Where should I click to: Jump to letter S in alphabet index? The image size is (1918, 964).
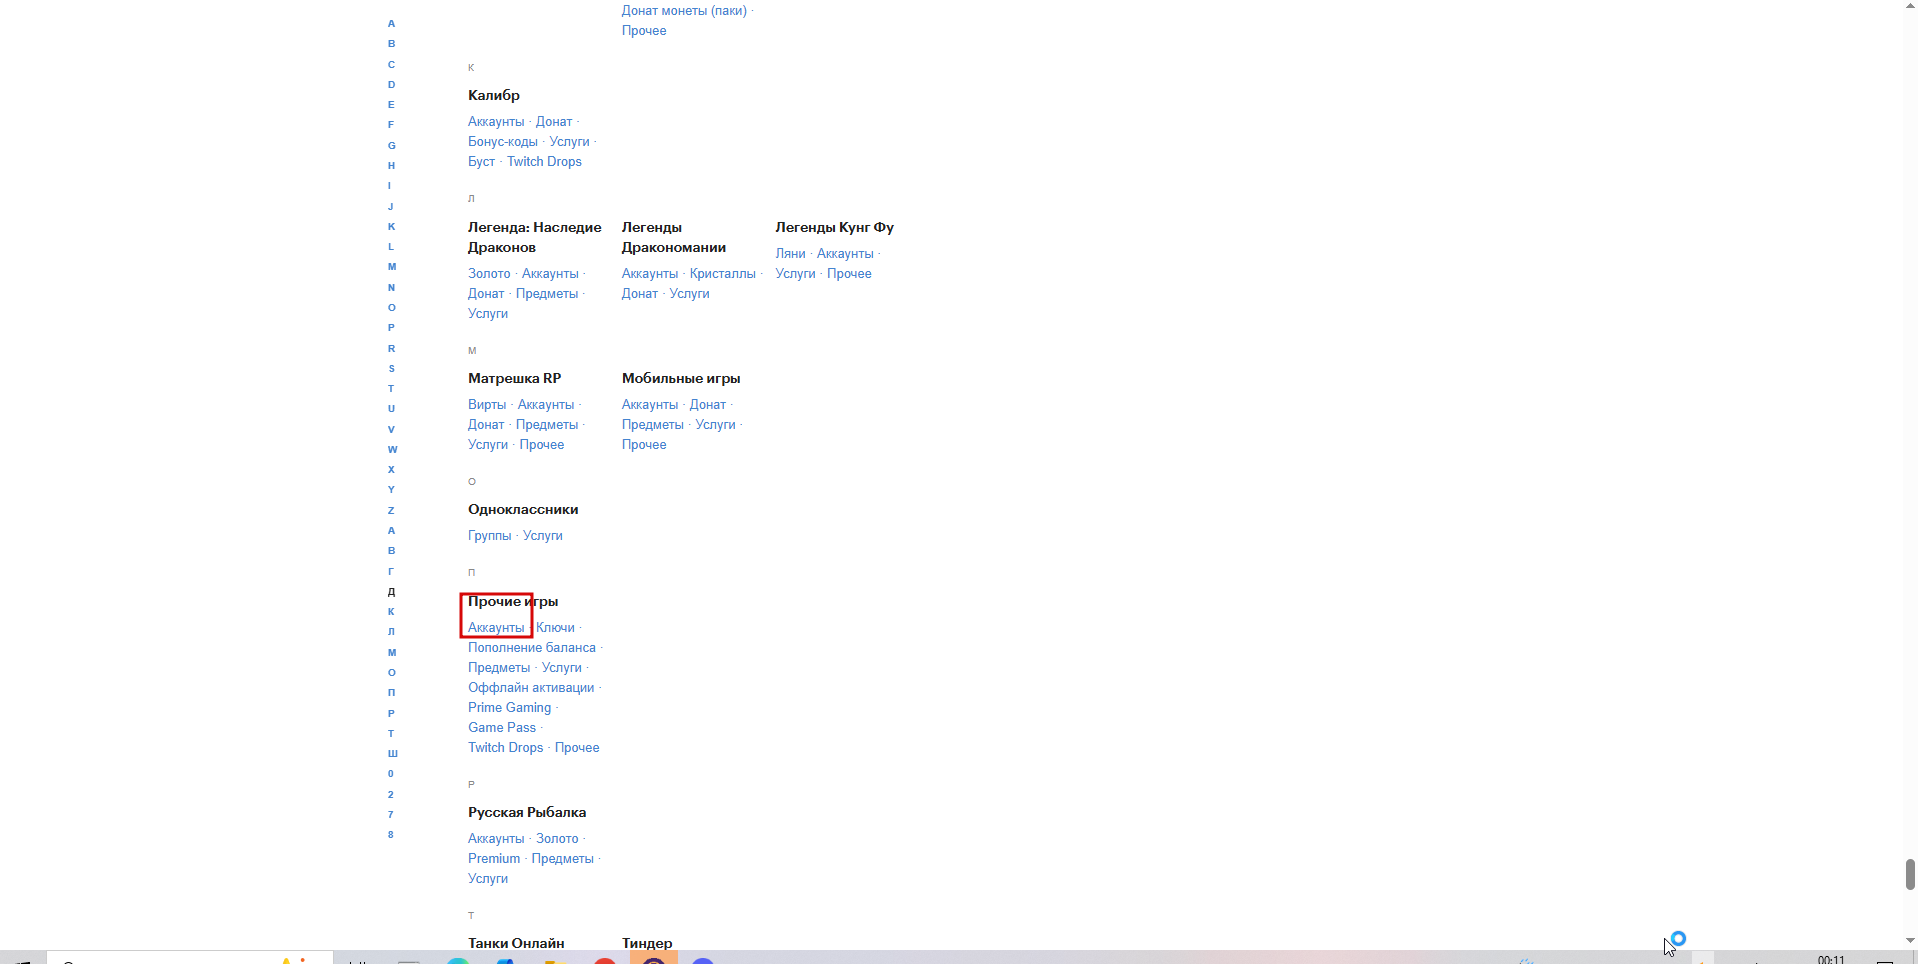pyautogui.click(x=392, y=369)
